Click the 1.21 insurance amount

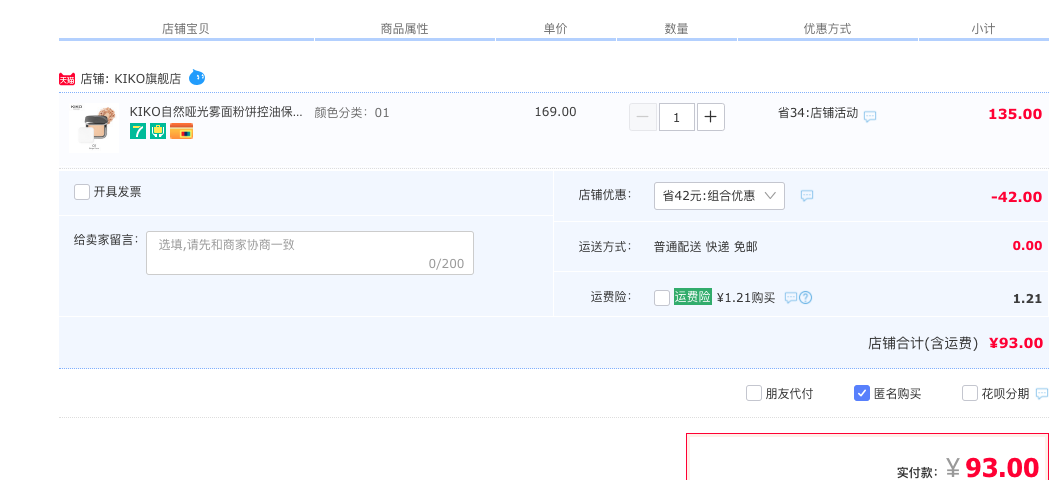click(1027, 298)
